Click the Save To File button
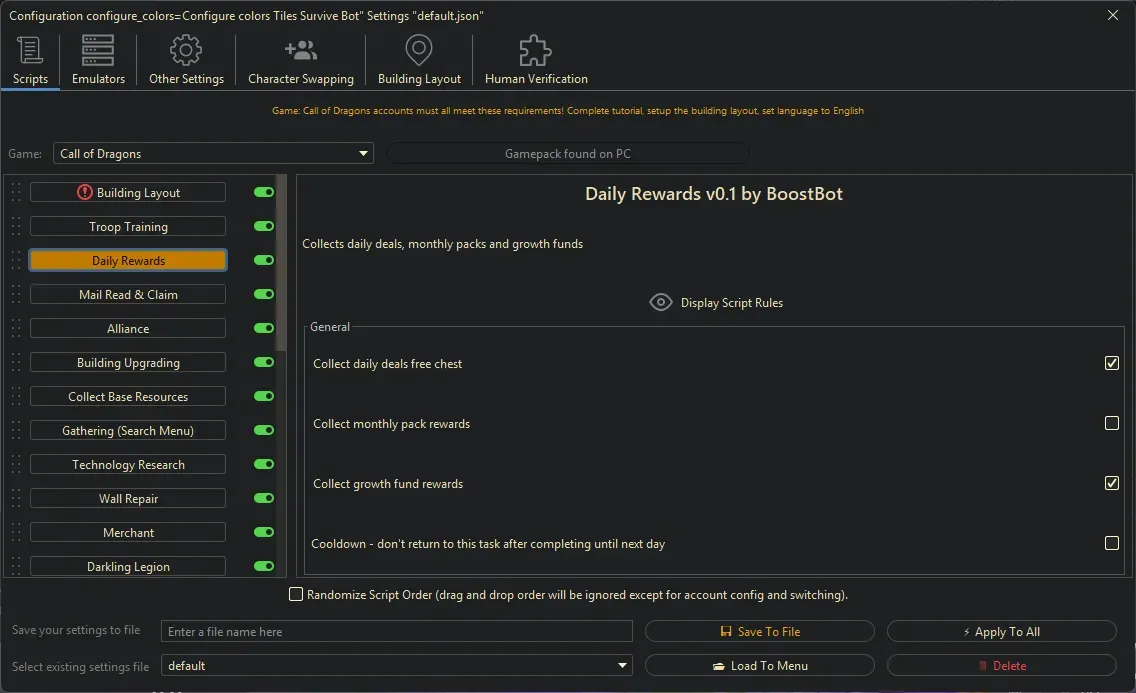 (x=759, y=631)
